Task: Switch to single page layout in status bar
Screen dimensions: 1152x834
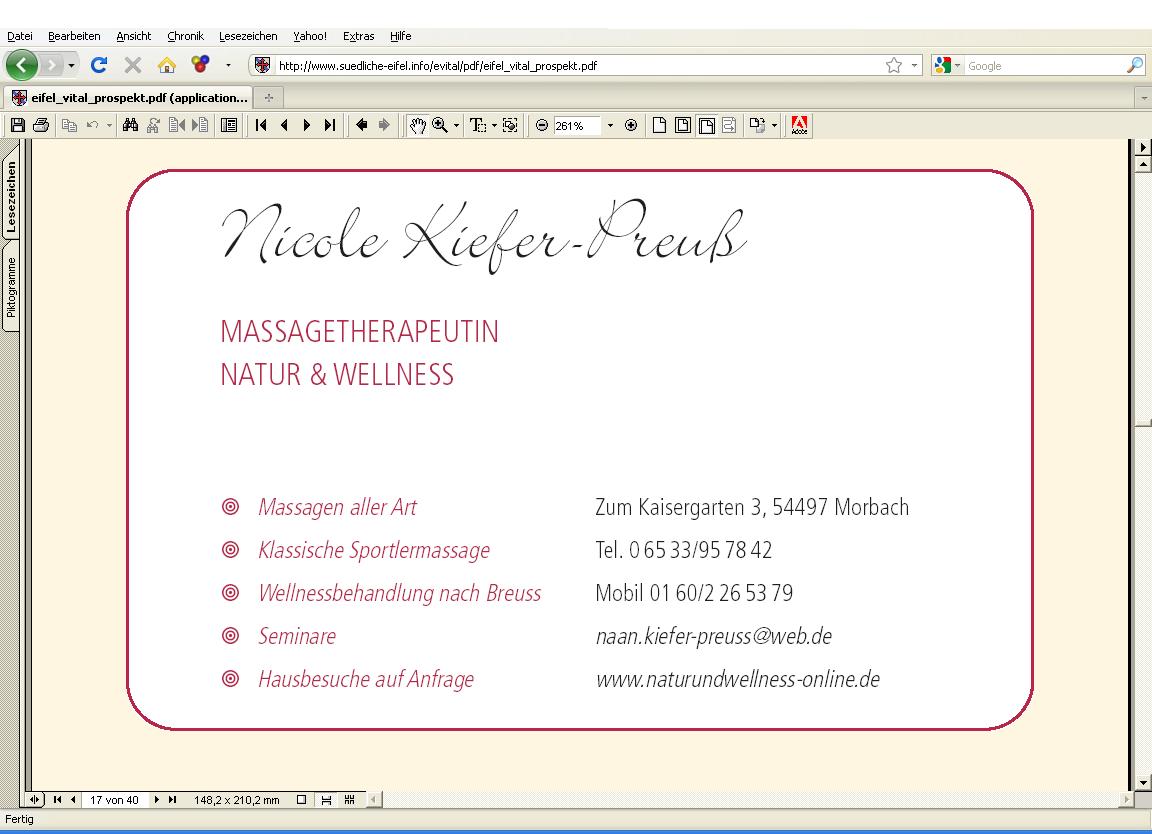Action: pos(301,800)
